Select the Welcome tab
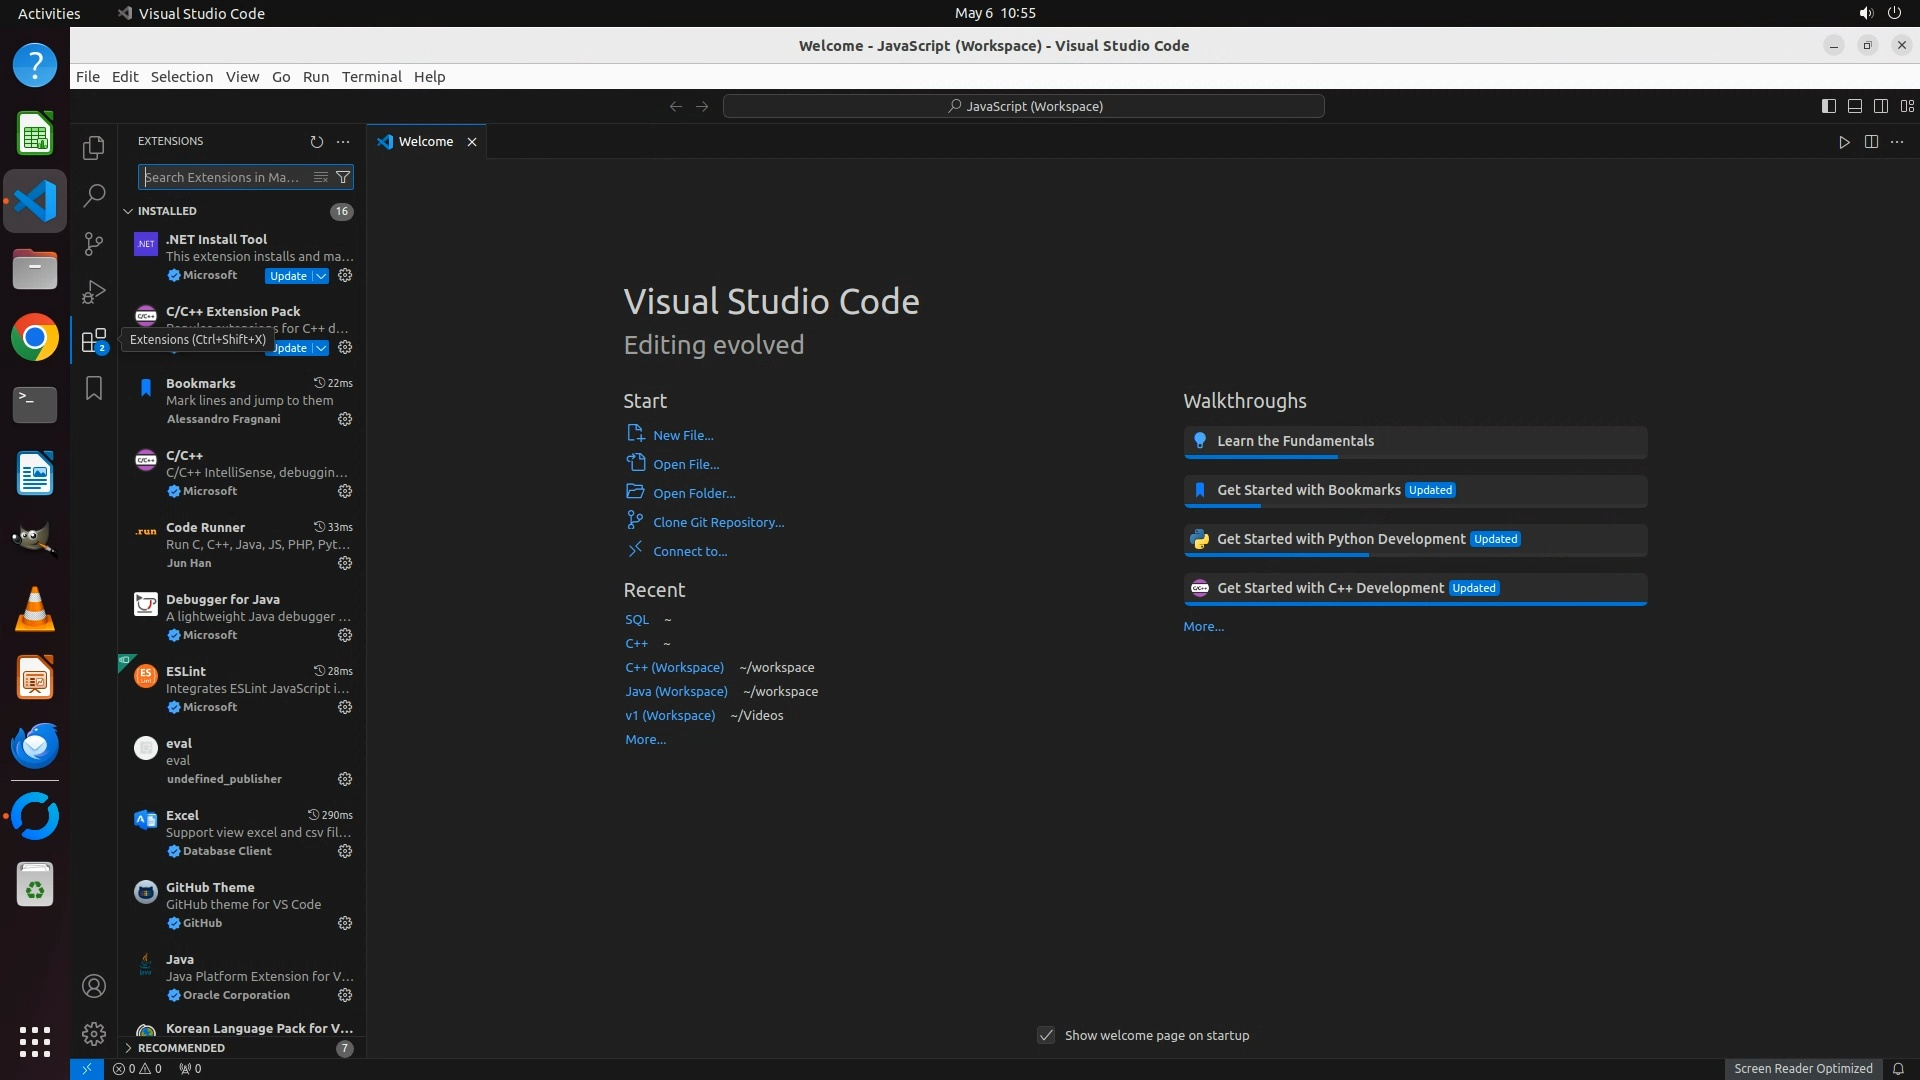 [x=425, y=142]
